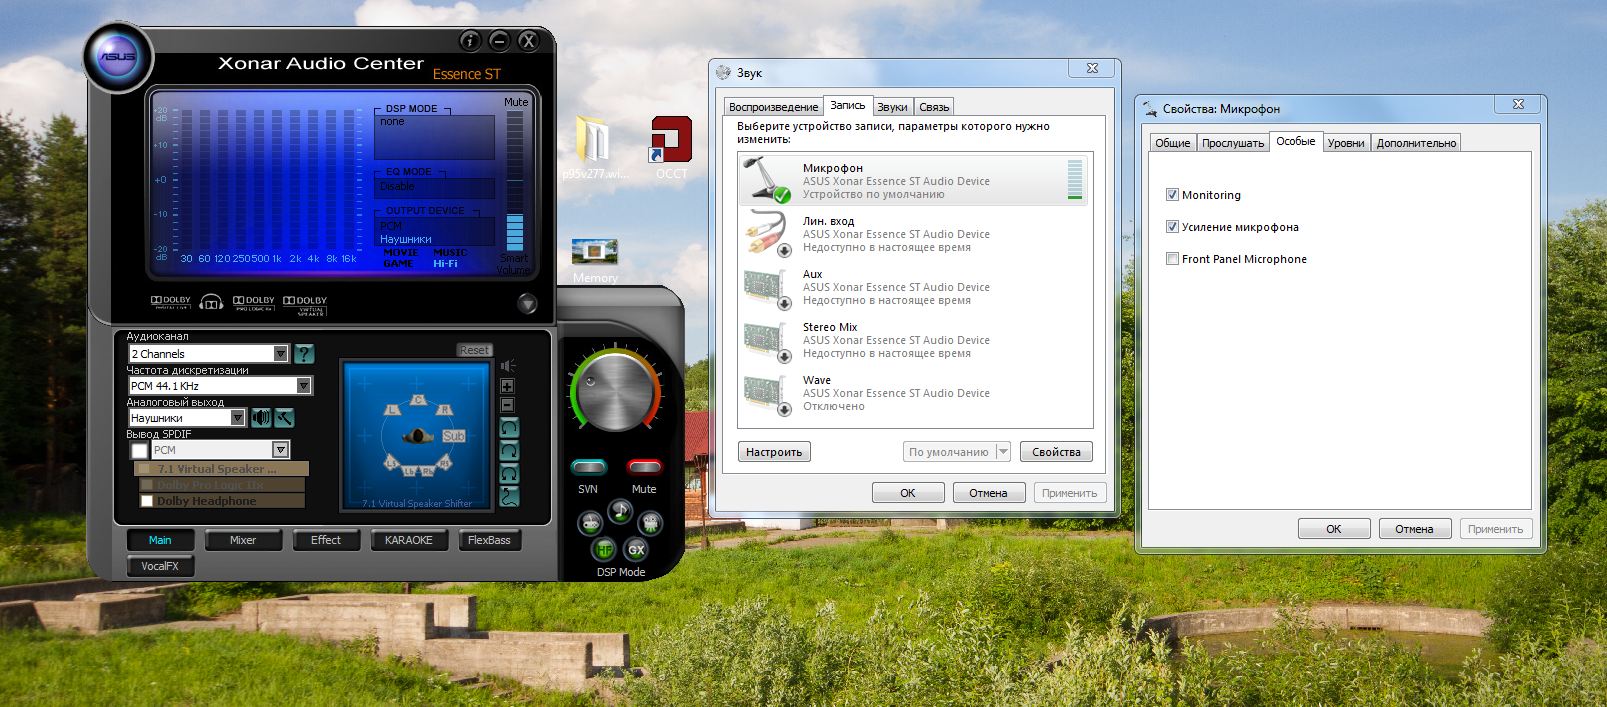Open the Memory desktop thumbnail
This screenshot has height=707, width=1607.
(x=595, y=260)
